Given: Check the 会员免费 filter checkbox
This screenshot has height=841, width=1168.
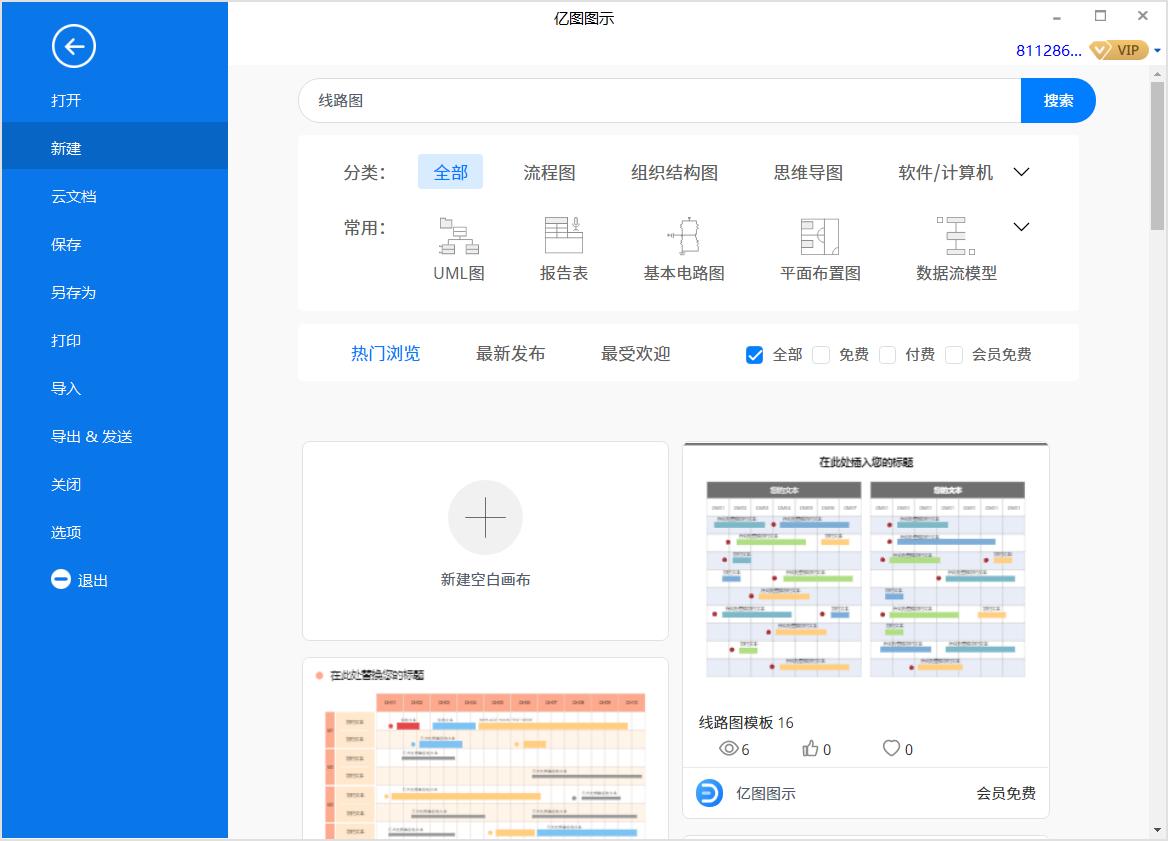Looking at the screenshot, I should point(954,354).
